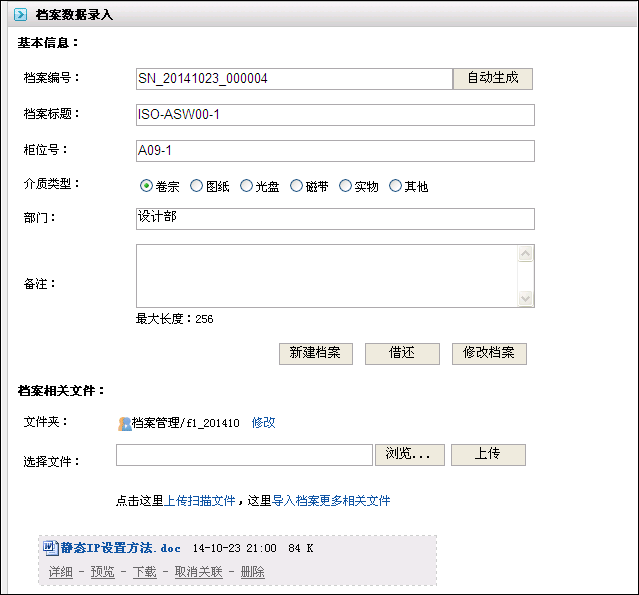Viewport: 639px width, 595px height.
Task: Click the 新建档案 button
Action: (315, 353)
